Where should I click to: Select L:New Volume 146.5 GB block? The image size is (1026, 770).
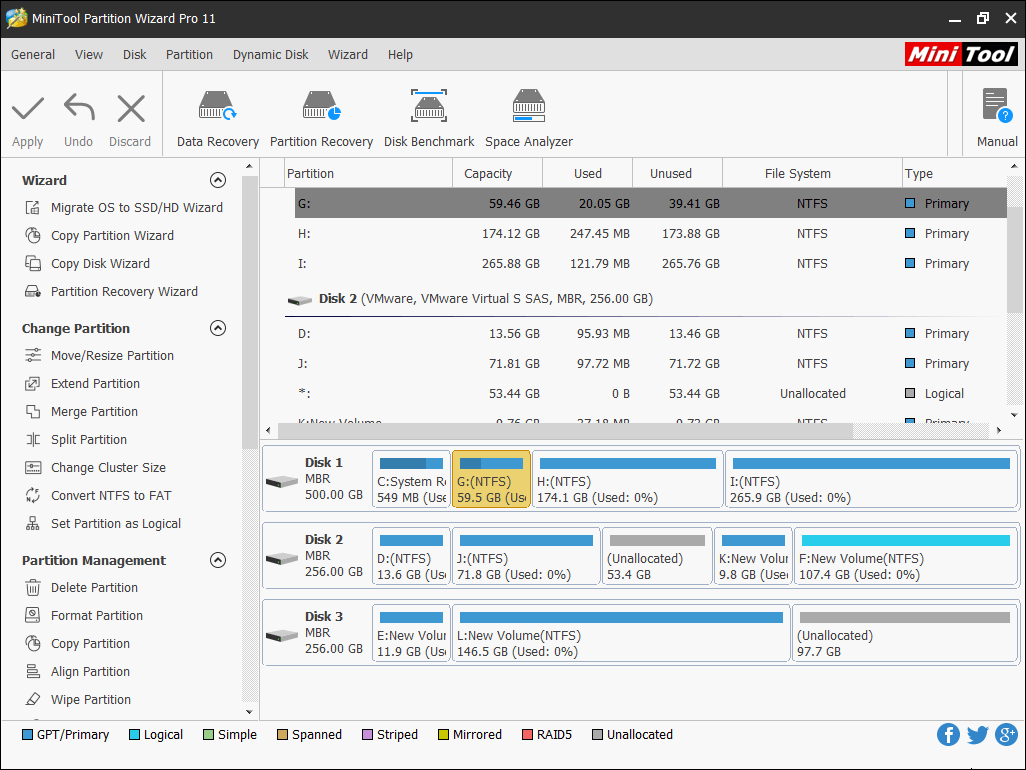click(621, 633)
